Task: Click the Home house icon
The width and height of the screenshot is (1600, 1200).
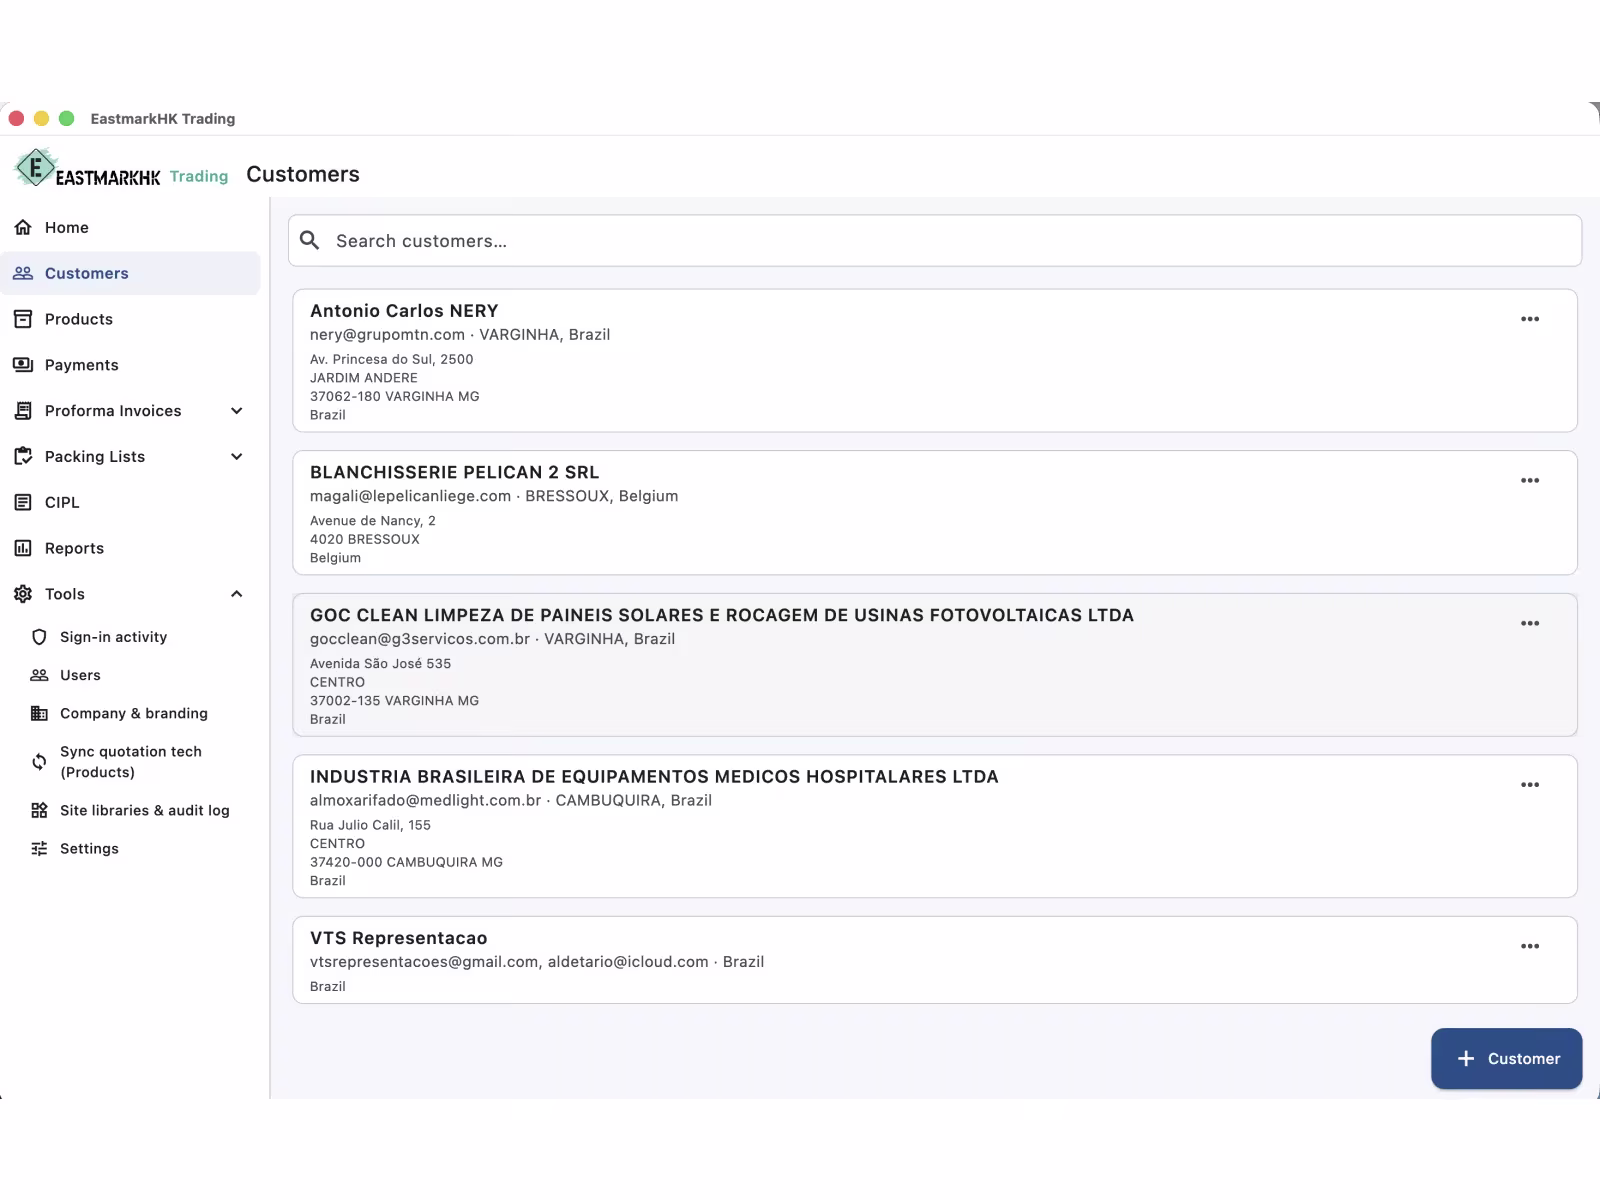Action: point(23,227)
